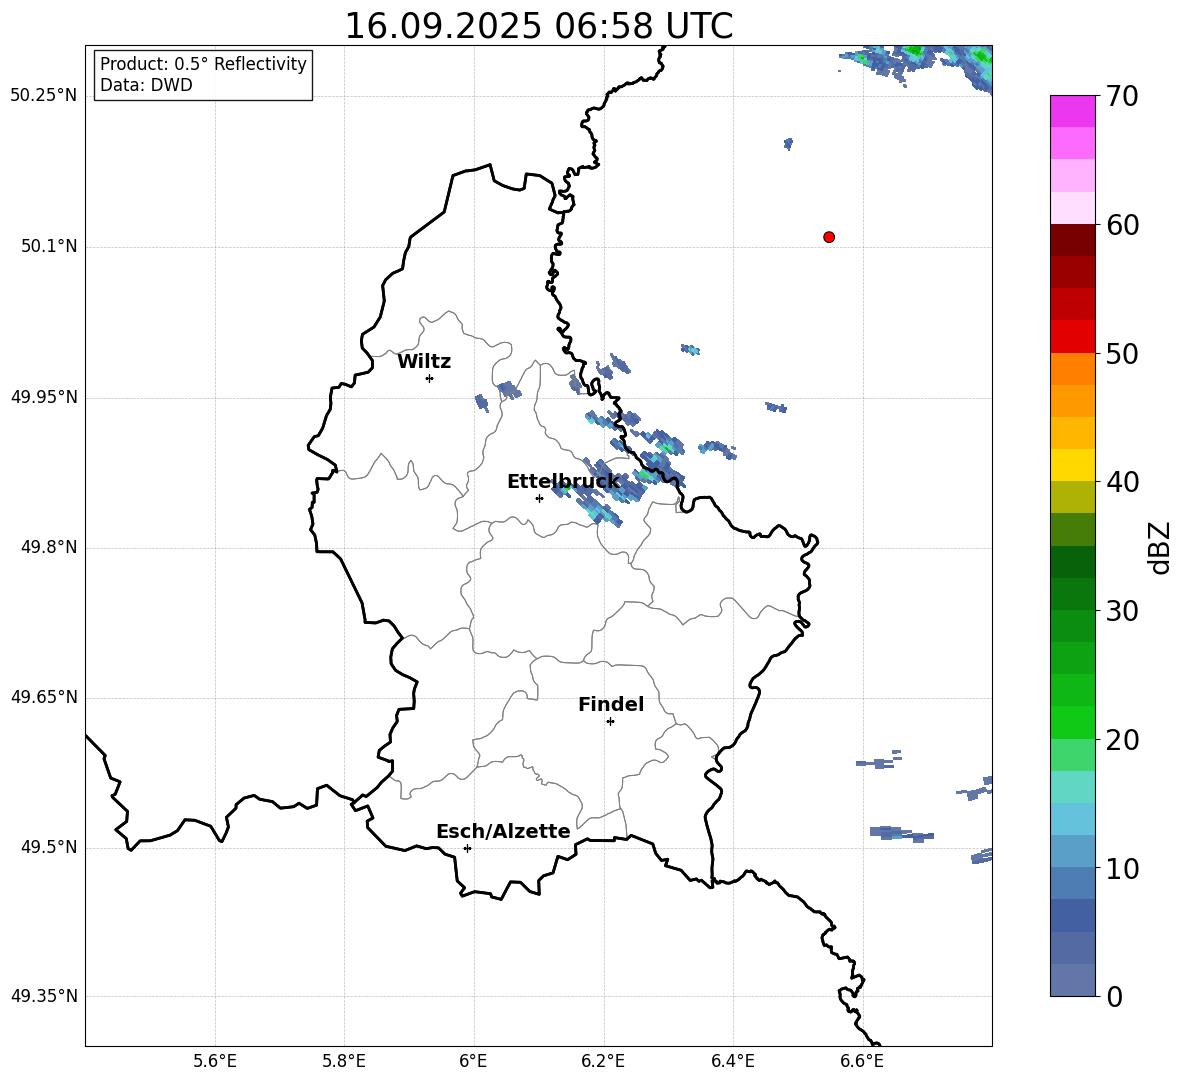This screenshot has width=1184, height=1081.
Task: Click the colorbar tick label 0
Action: 1114,996
